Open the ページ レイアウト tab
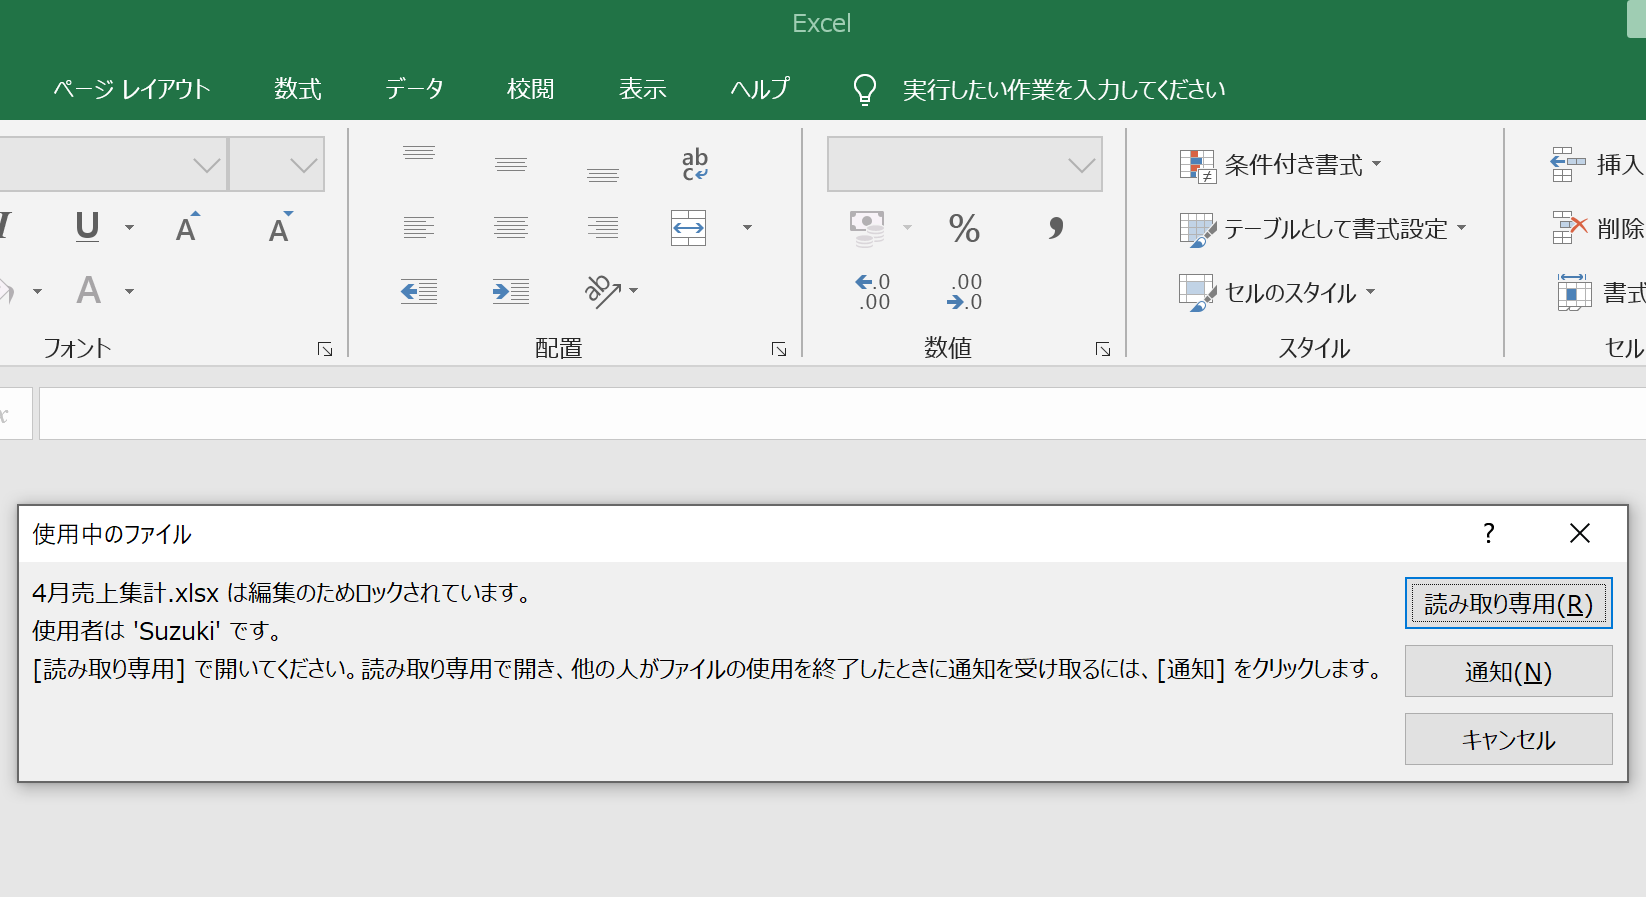 (132, 89)
